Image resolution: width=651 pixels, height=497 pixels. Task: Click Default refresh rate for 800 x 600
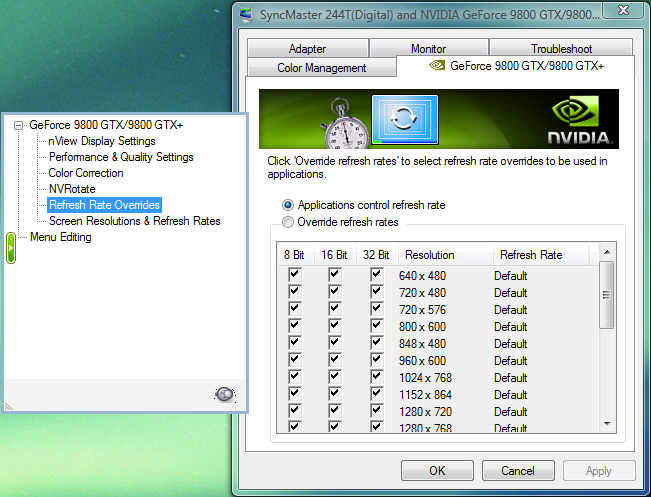[x=511, y=327]
